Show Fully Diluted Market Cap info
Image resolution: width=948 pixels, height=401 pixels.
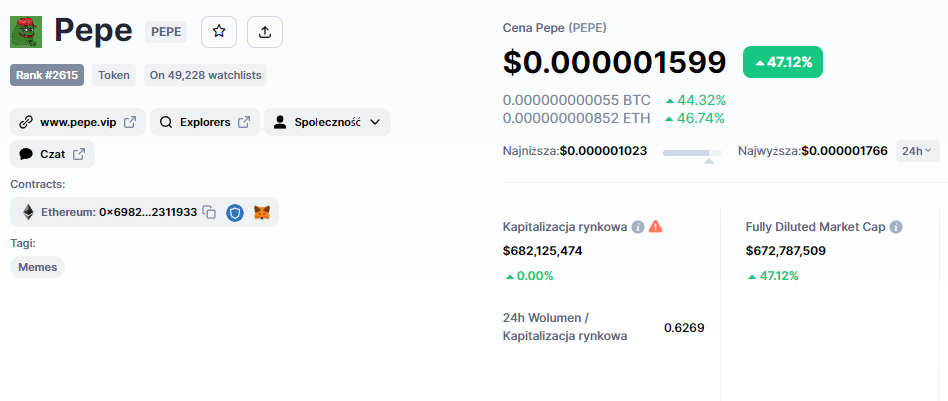(896, 227)
